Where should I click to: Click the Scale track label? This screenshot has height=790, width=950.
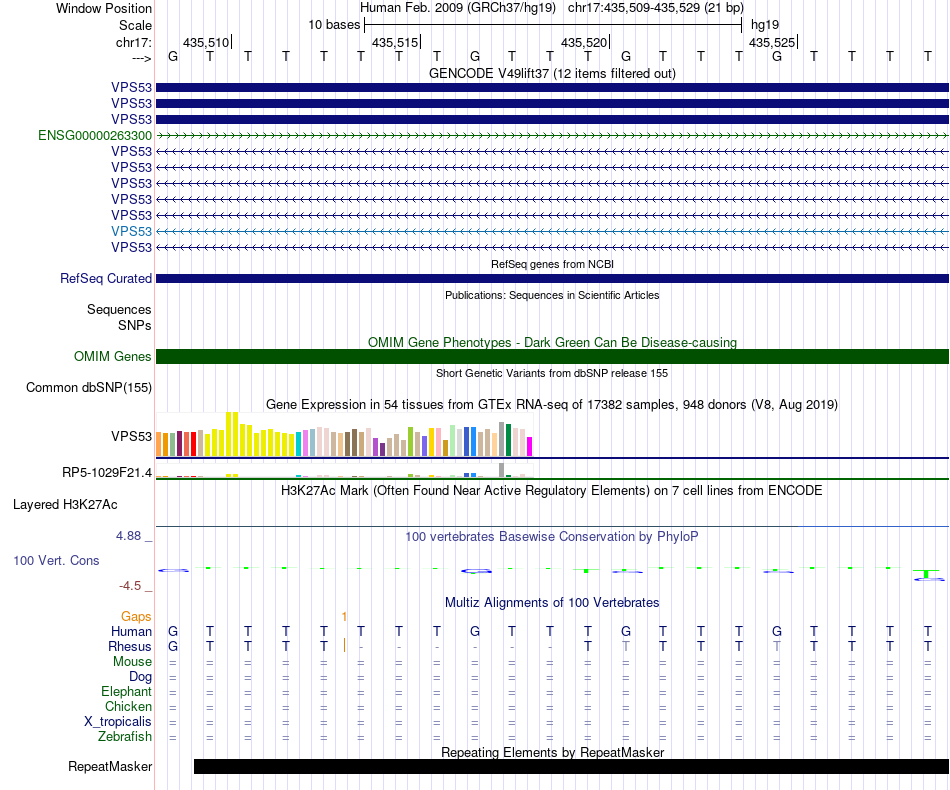tap(135, 25)
